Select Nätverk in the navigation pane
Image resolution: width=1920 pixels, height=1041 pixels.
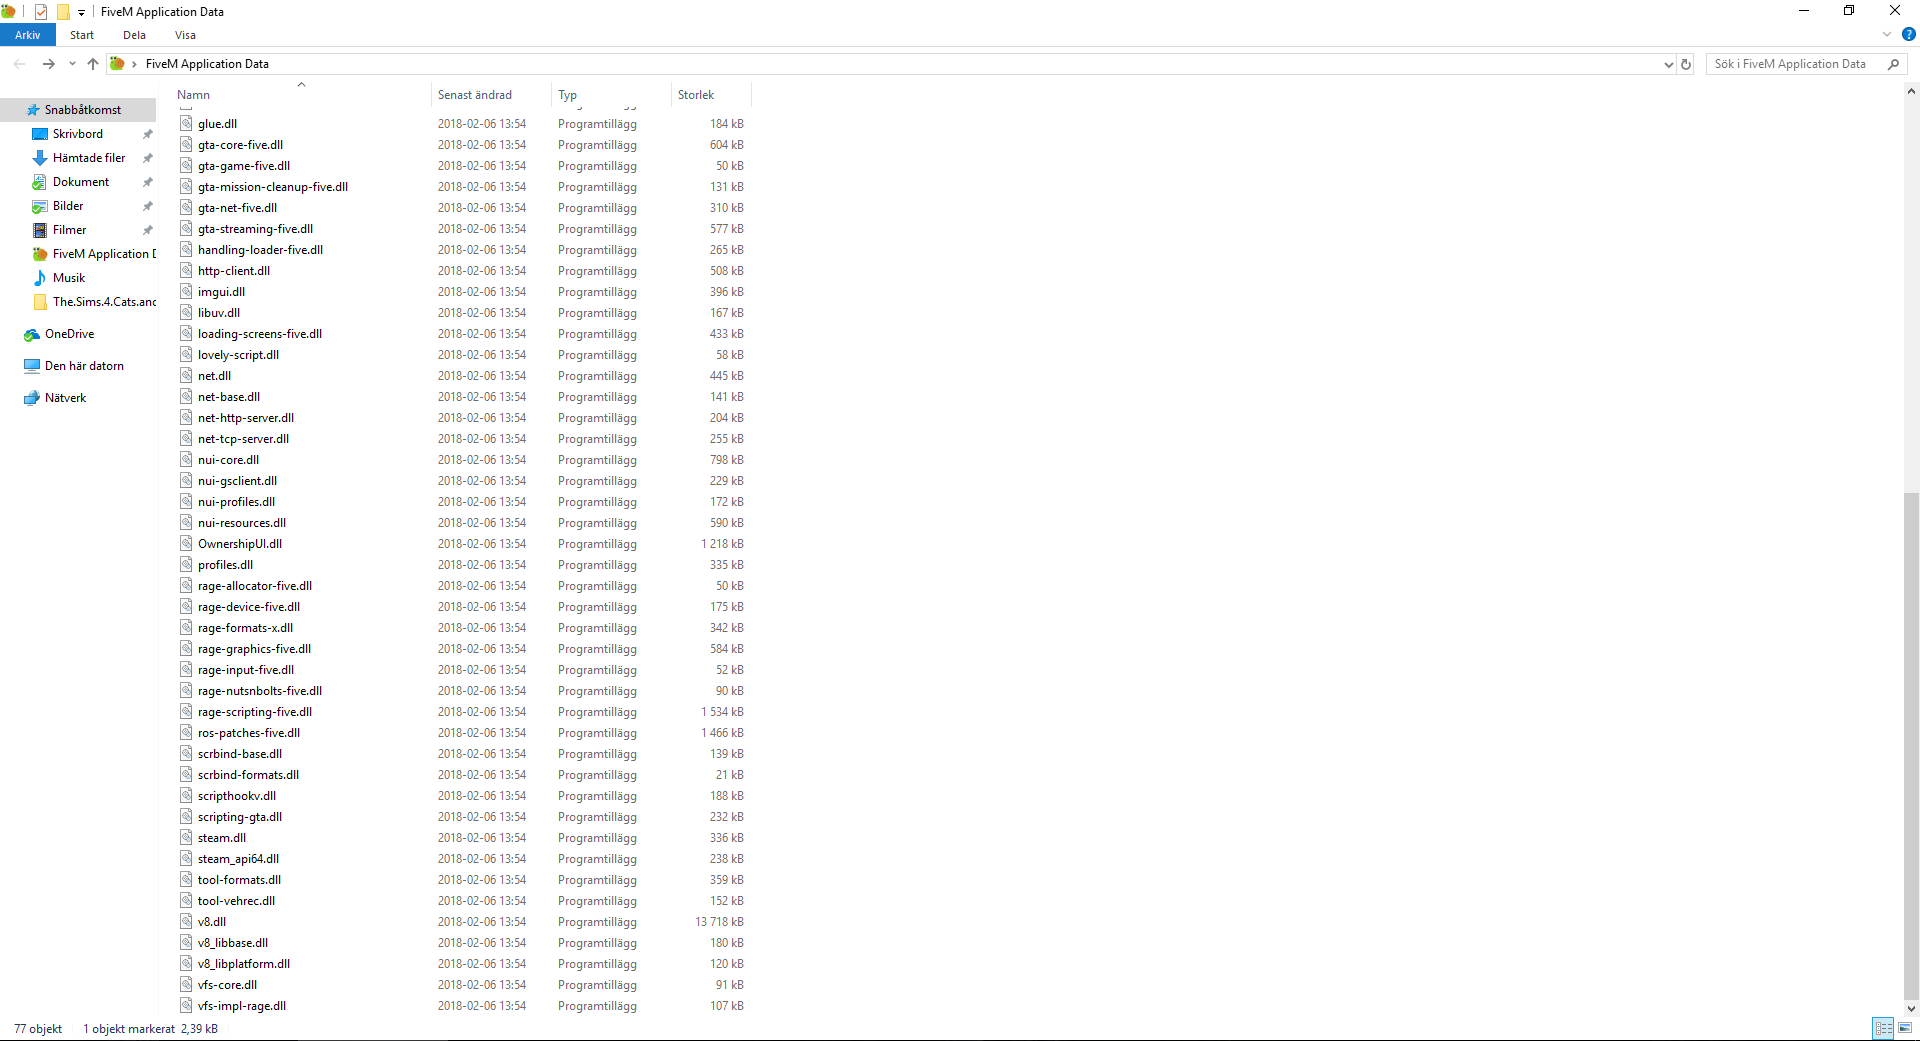click(x=66, y=398)
